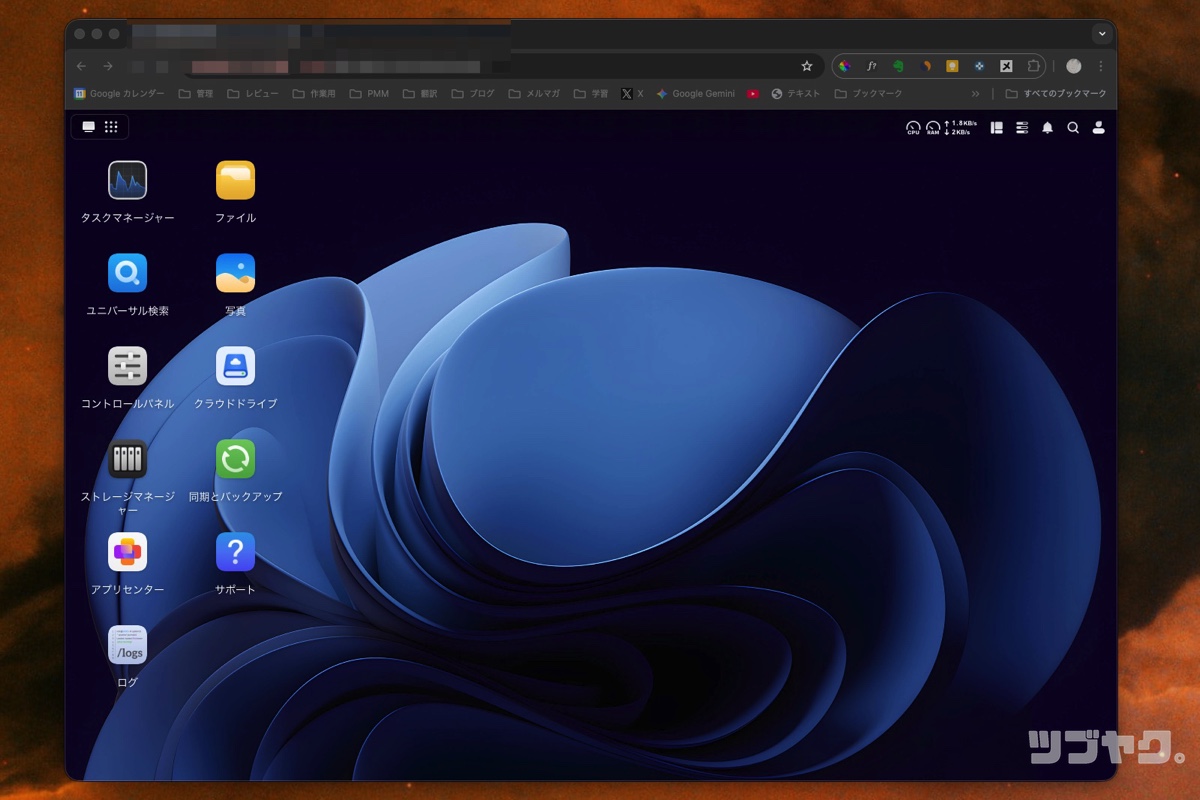The height and width of the screenshot is (800, 1200).
Task: Open ストレージマネージャー icon
Action: pos(127,459)
